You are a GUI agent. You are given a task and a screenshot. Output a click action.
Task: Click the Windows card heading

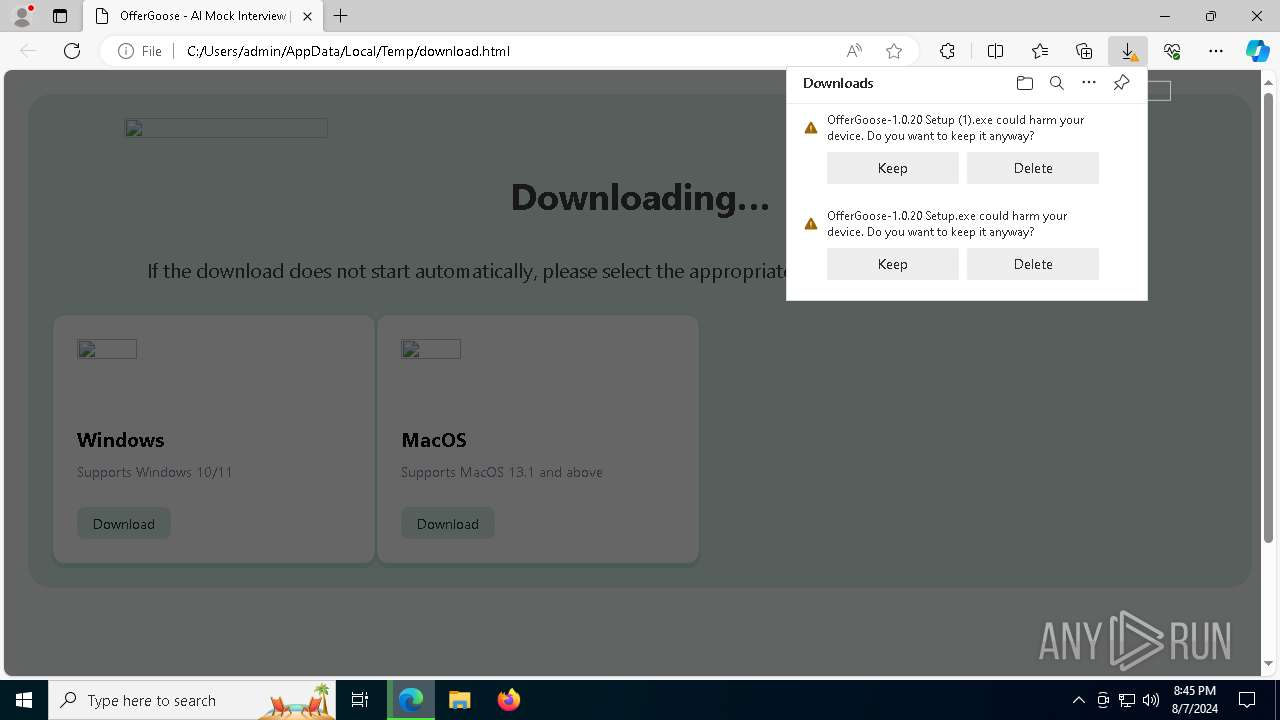[x=121, y=440]
